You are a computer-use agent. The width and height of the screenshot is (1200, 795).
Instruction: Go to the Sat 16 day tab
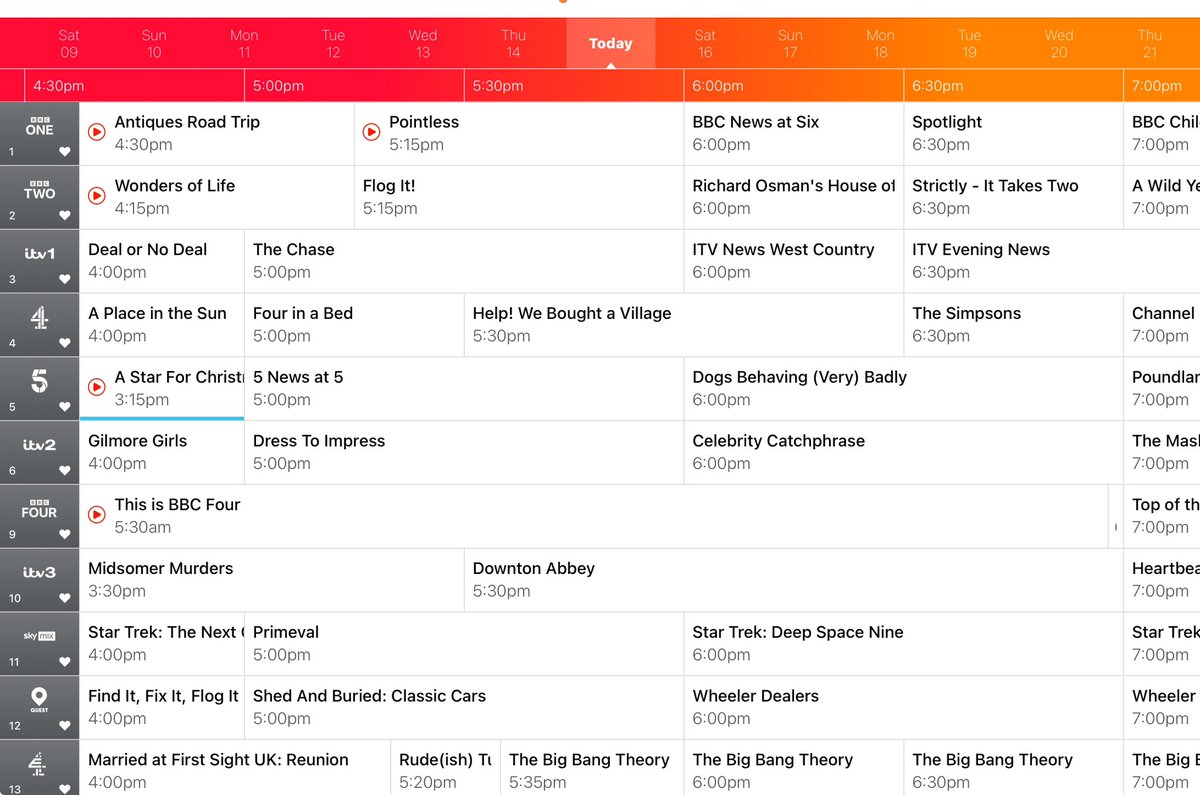tap(706, 44)
